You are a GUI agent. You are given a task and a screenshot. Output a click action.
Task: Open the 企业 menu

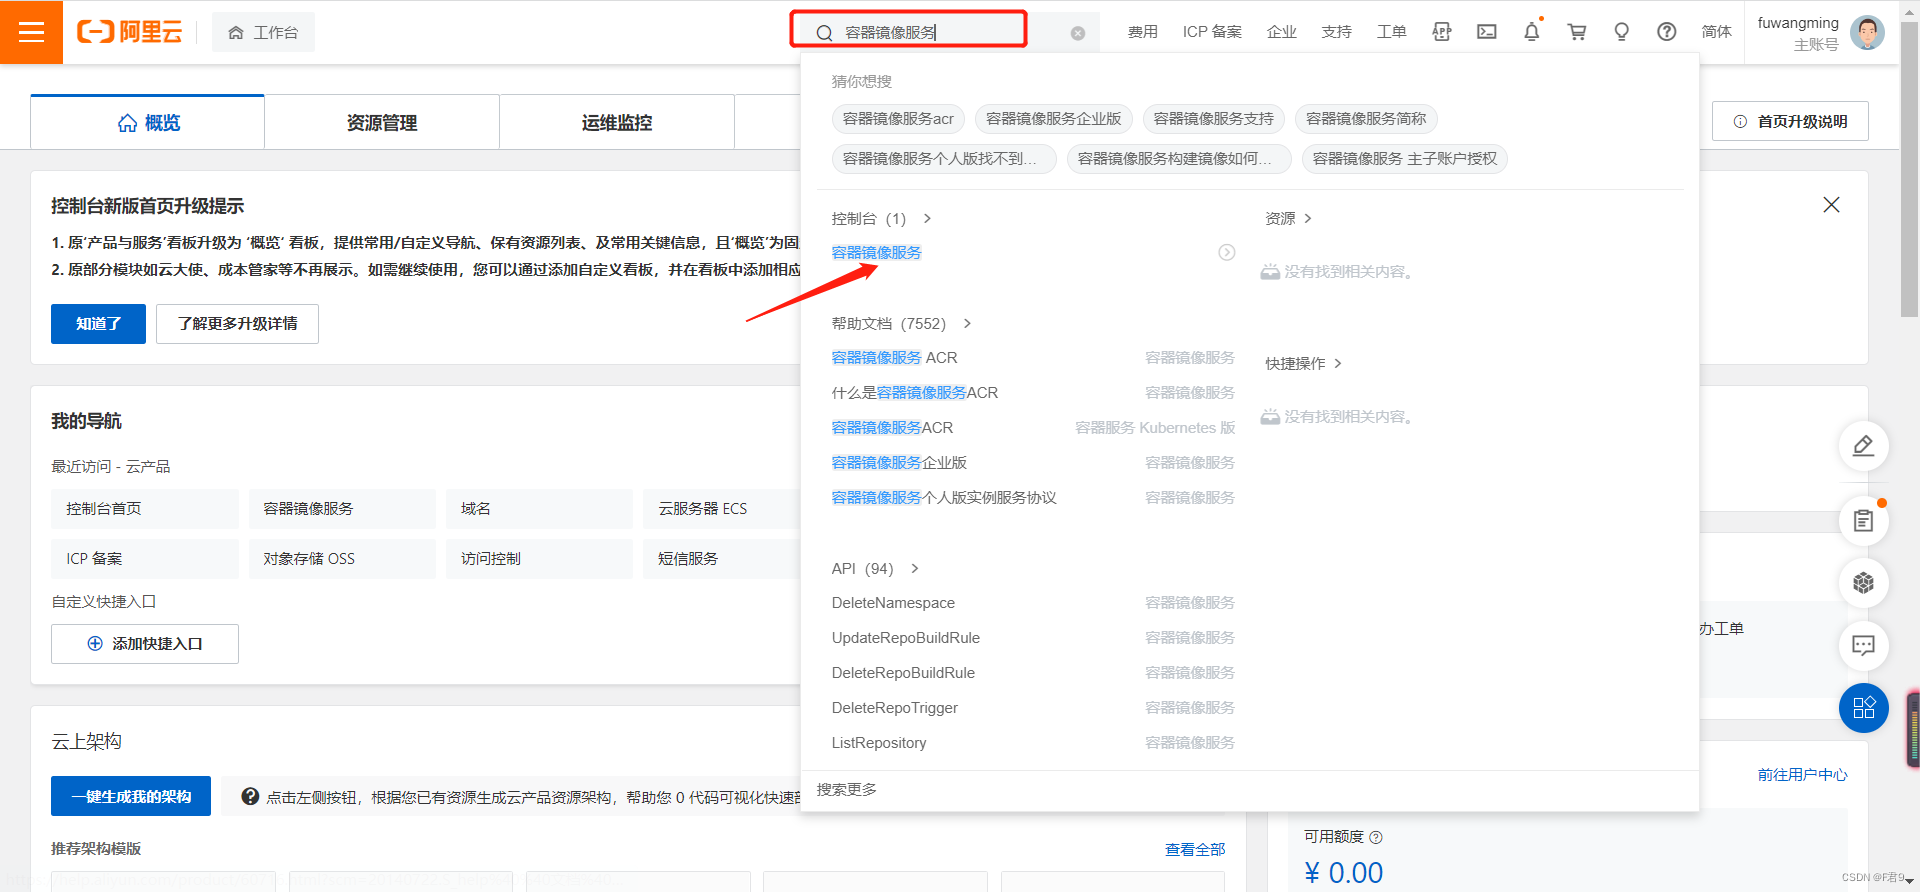[1281, 32]
